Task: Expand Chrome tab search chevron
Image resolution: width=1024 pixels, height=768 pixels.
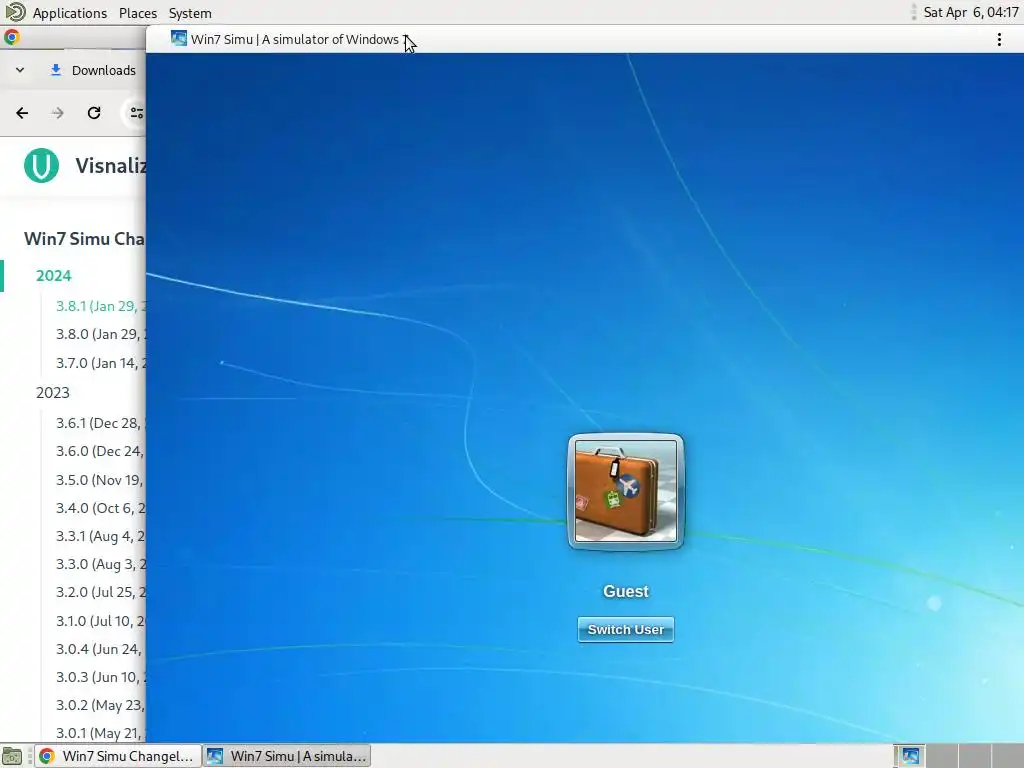Action: click(x=20, y=70)
